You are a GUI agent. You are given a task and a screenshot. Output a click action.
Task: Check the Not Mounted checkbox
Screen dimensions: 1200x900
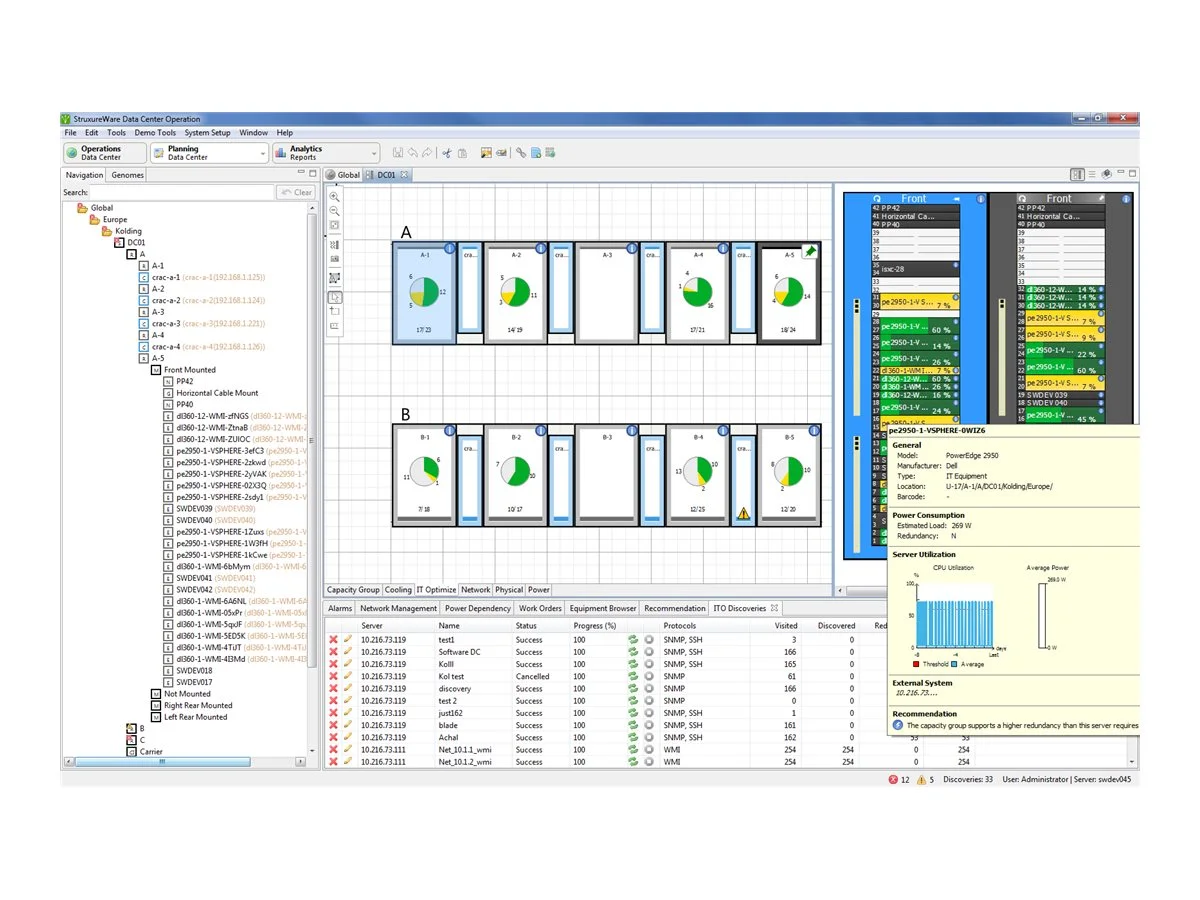[157, 693]
